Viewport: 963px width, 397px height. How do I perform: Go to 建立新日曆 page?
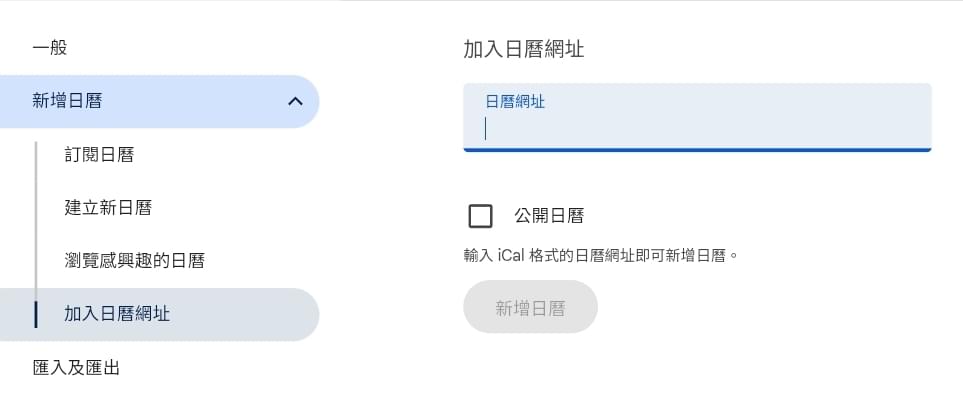click(x=108, y=208)
